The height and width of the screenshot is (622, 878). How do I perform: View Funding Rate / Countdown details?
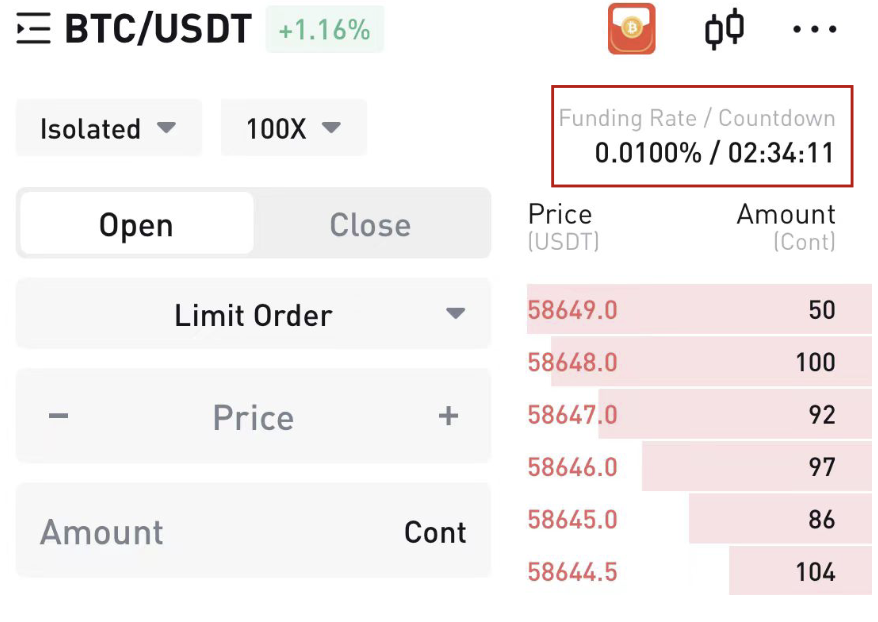pyautogui.click(x=702, y=136)
